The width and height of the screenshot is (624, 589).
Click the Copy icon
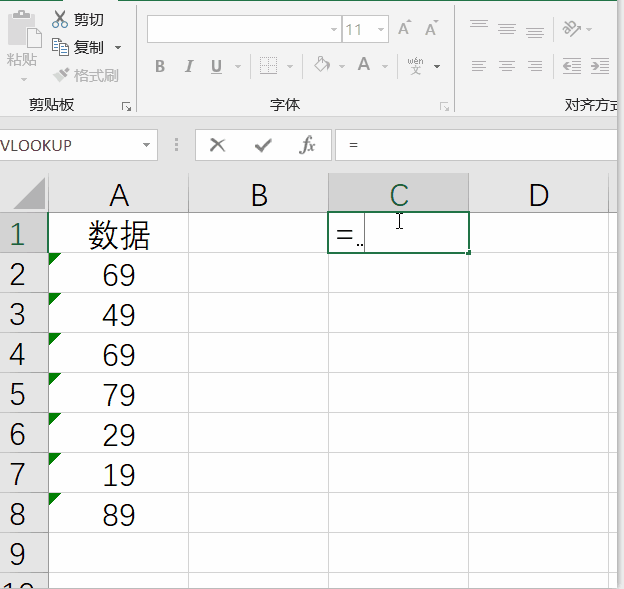(60, 47)
